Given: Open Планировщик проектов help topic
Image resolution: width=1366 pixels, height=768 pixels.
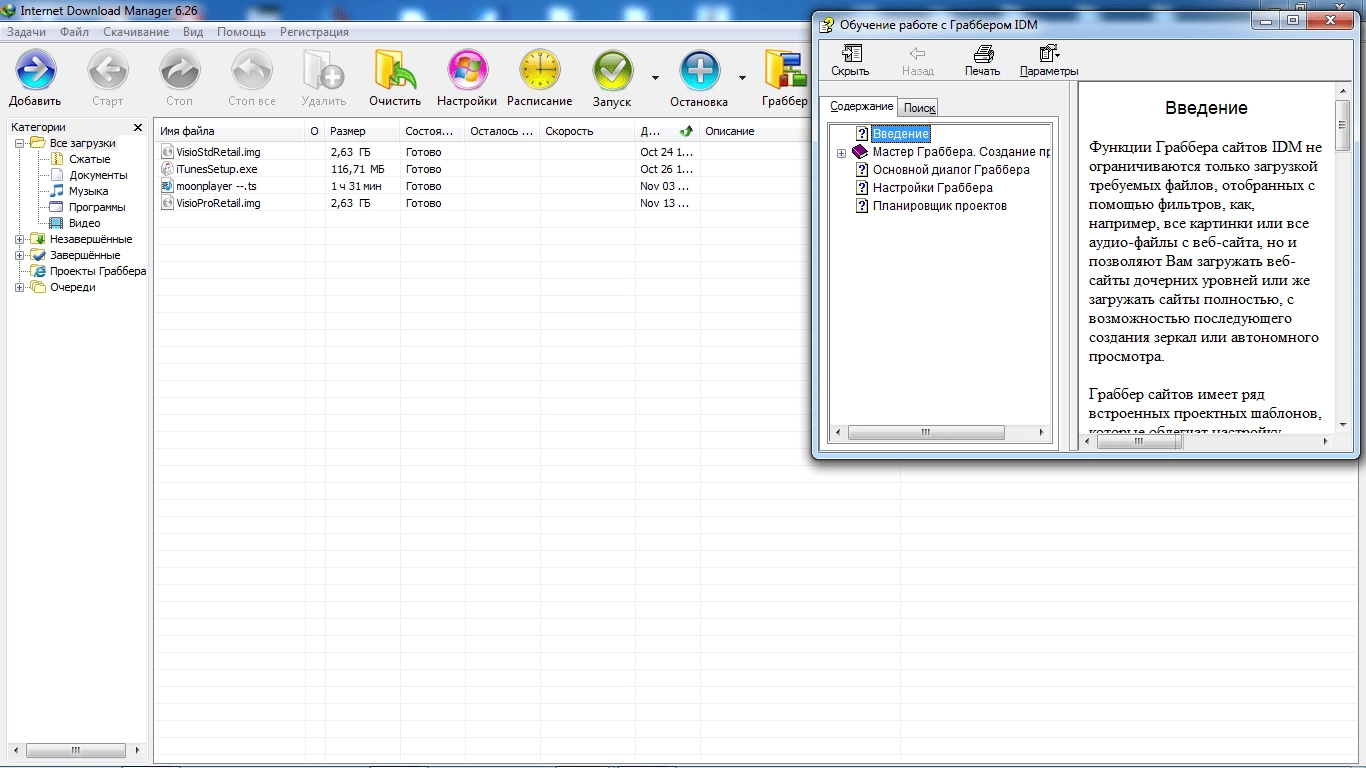Looking at the screenshot, I should 939,206.
